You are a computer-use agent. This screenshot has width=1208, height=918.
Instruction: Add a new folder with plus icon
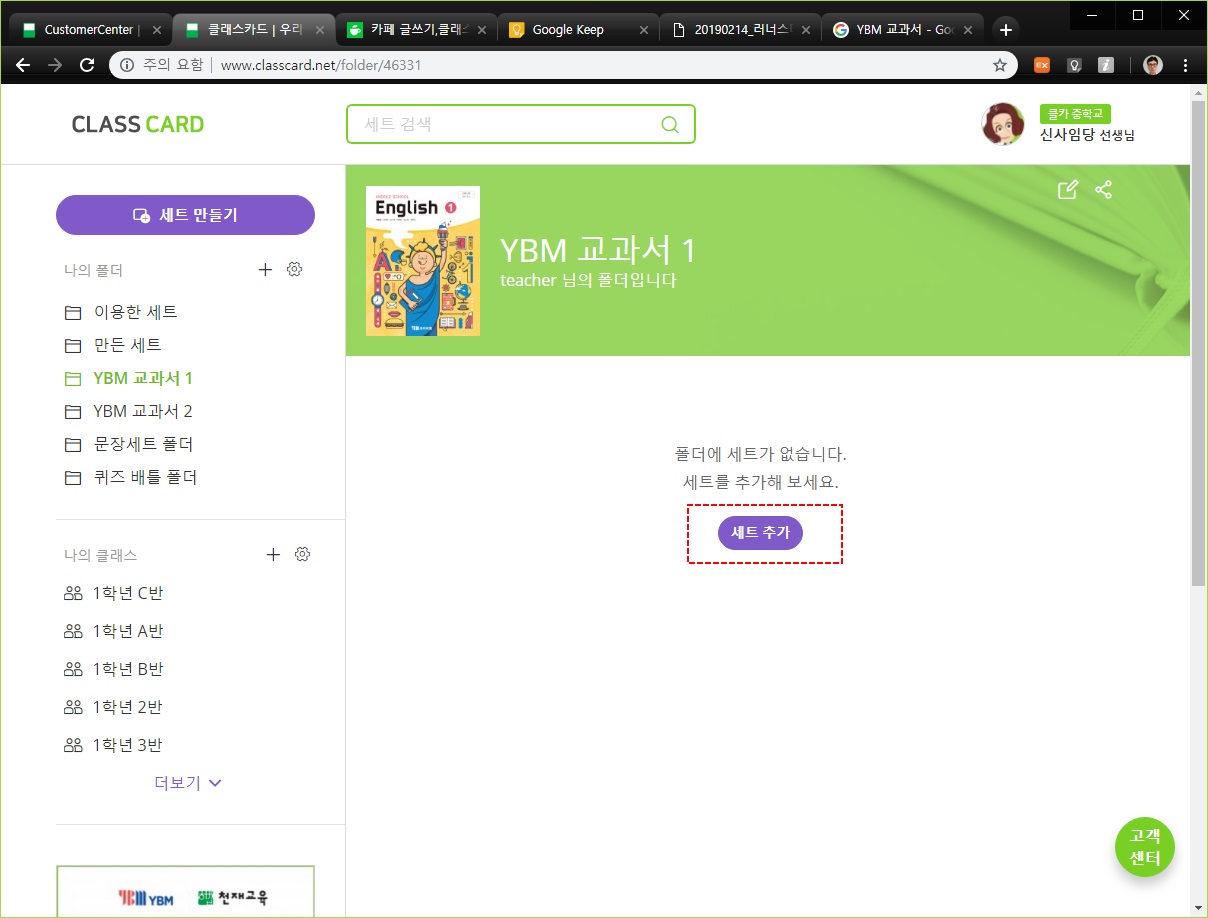[265, 269]
